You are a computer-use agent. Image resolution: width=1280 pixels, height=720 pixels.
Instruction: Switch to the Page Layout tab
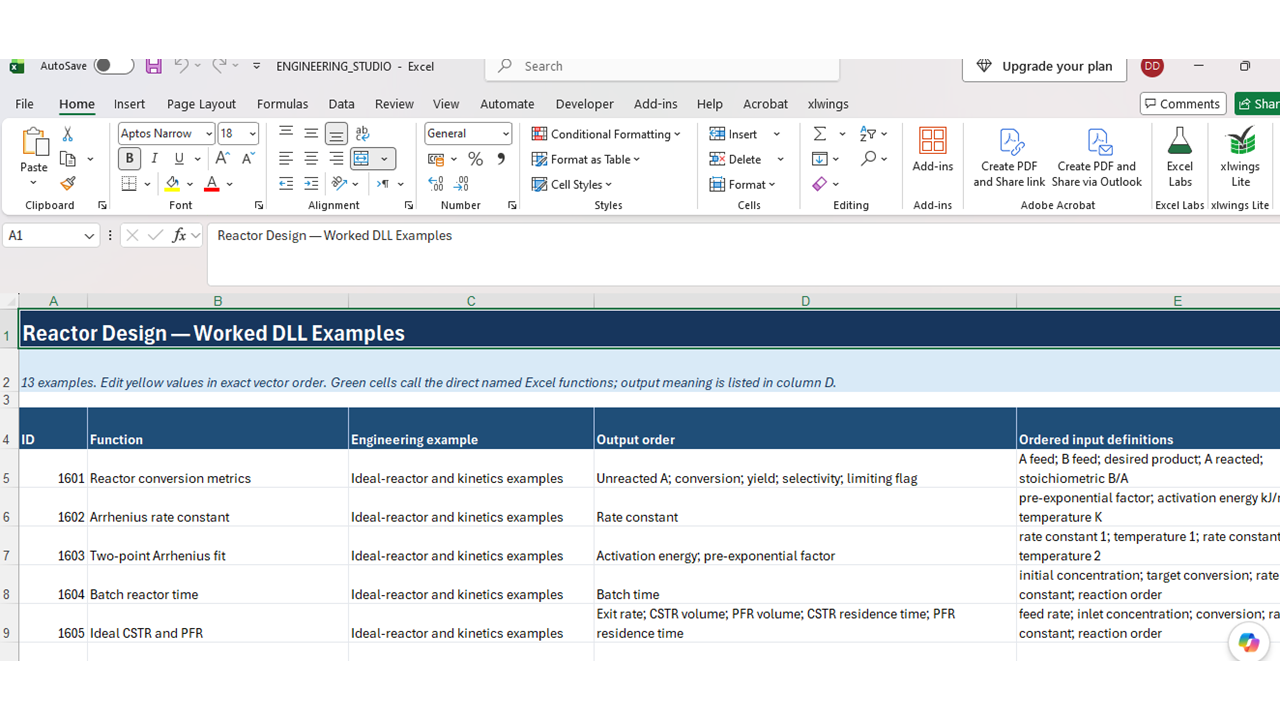(201, 104)
